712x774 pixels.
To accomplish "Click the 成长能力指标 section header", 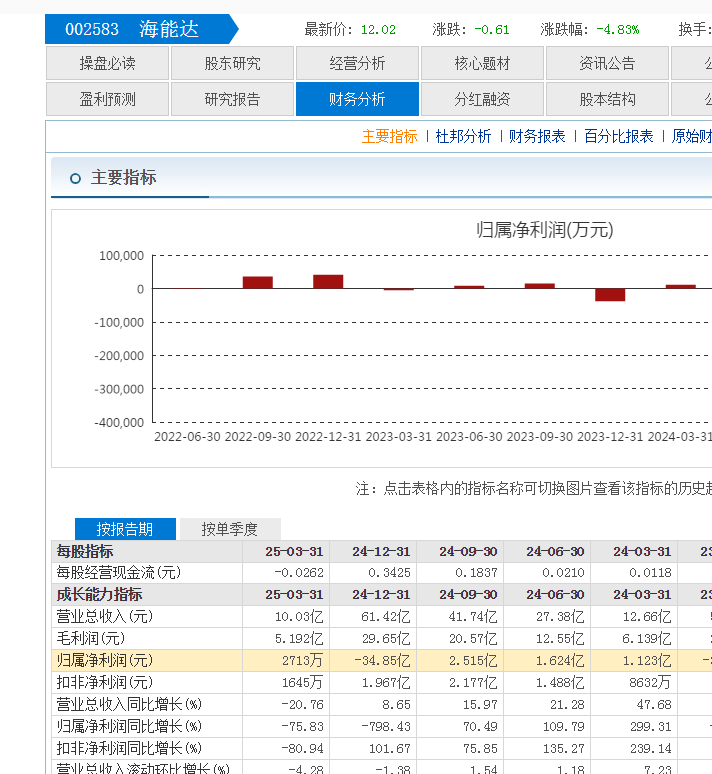I will click(99, 595).
